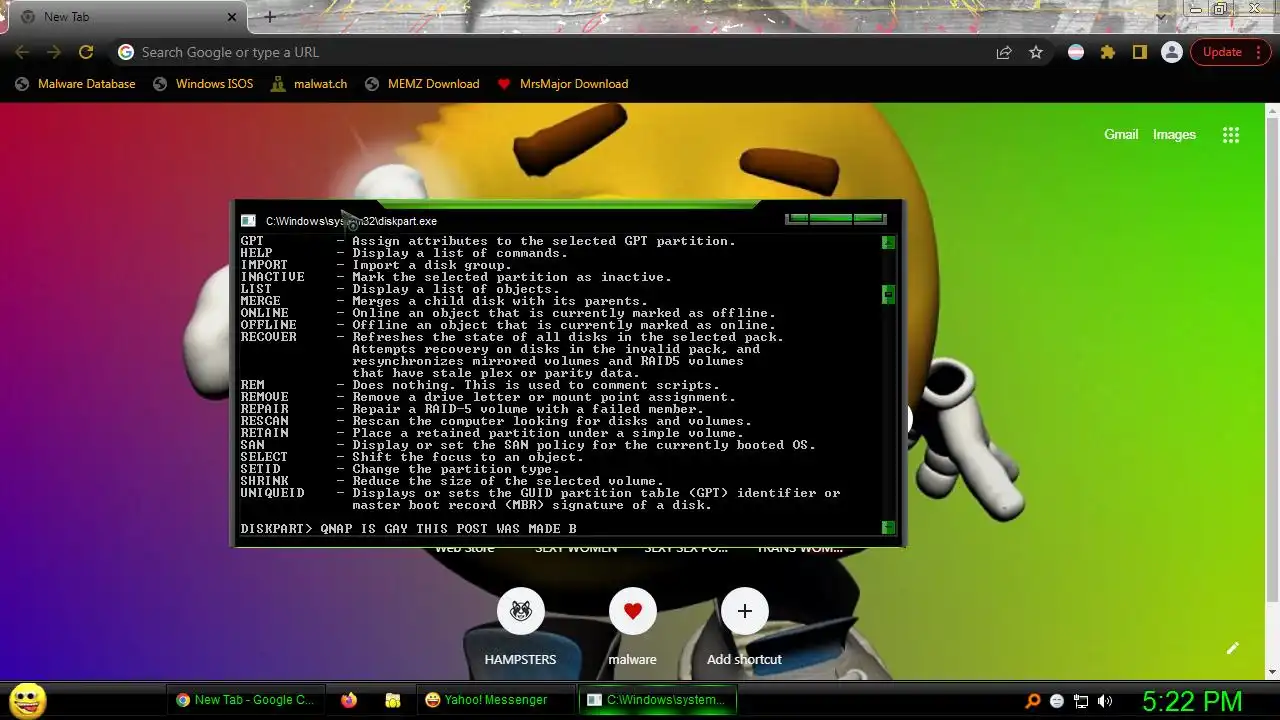Open the network tray icon
This screenshot has width=1280, height=720.
tap(1081, 701)
